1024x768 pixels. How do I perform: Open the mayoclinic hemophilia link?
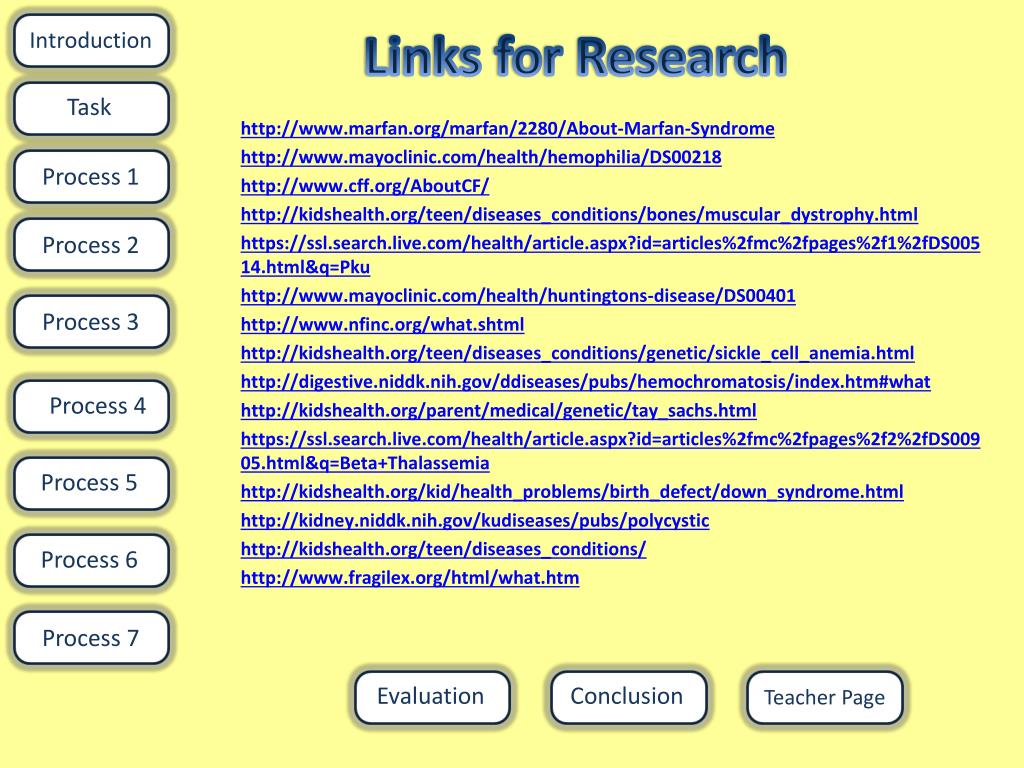pyautogui.click(x=481, y=157)
